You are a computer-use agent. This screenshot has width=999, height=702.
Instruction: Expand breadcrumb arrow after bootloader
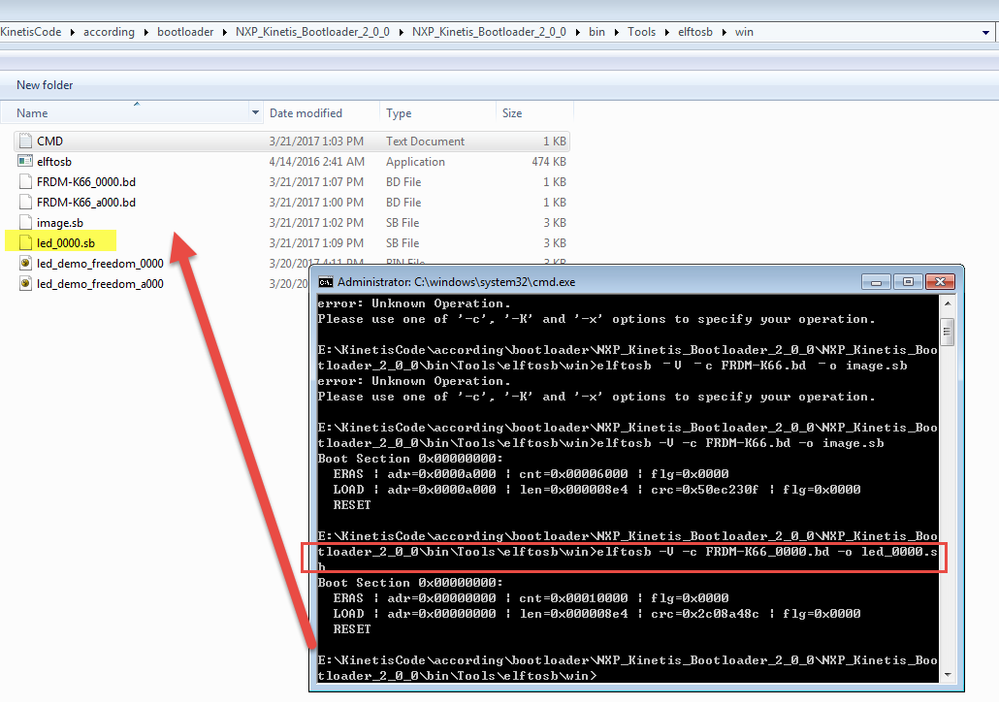point(225,32)
